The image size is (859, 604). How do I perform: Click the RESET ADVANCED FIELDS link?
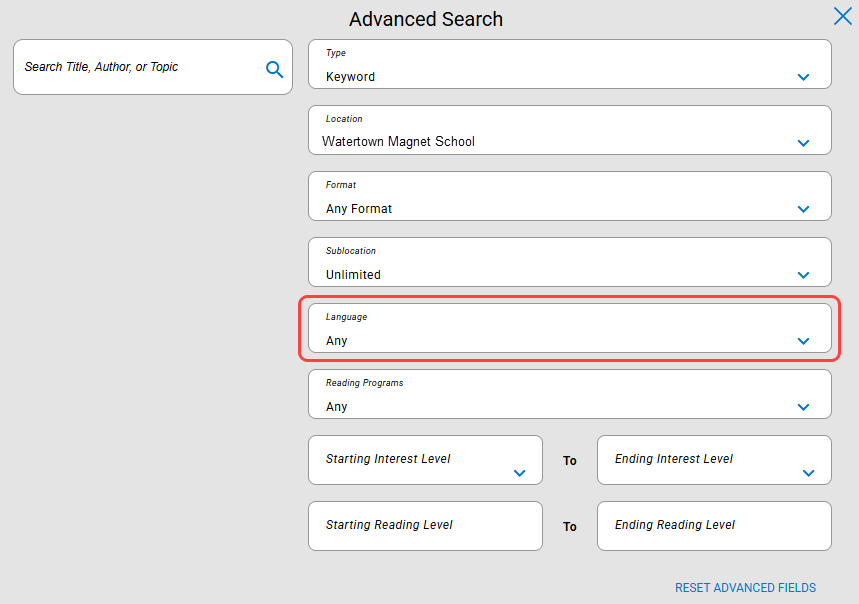(746, 588)
